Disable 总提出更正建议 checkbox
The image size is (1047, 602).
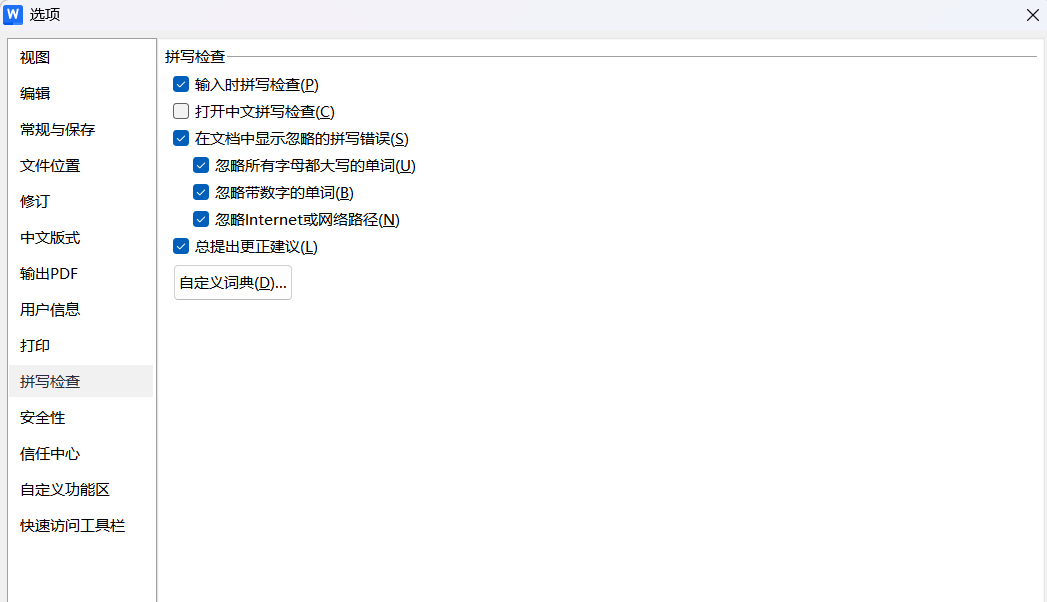click(x=181, y=247)
